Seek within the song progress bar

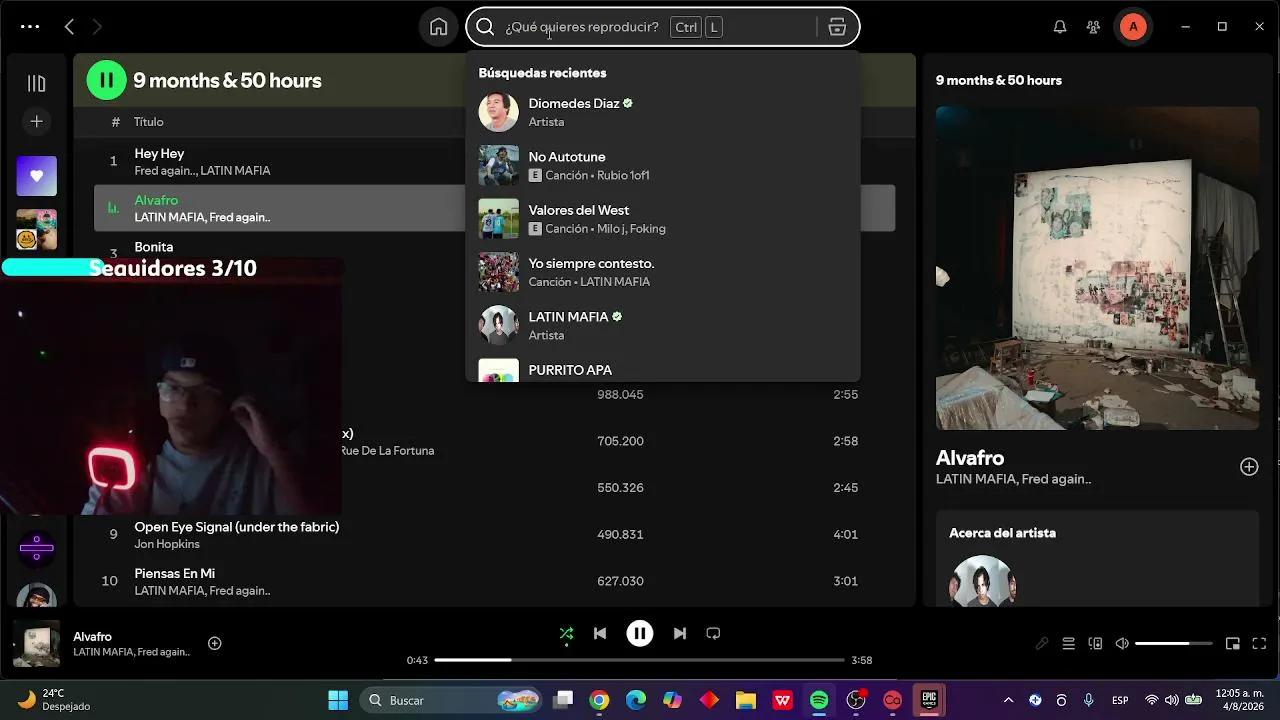640,660
